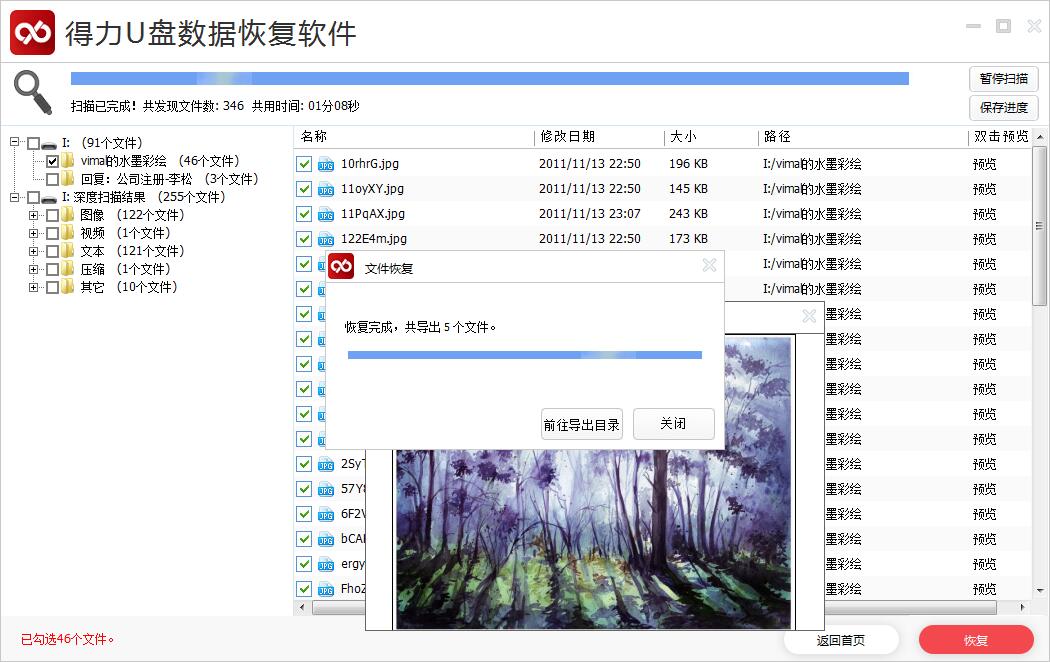1050x662 pixels.
Task: Click the watercolor forest preview image
Action: coord(593,539)
